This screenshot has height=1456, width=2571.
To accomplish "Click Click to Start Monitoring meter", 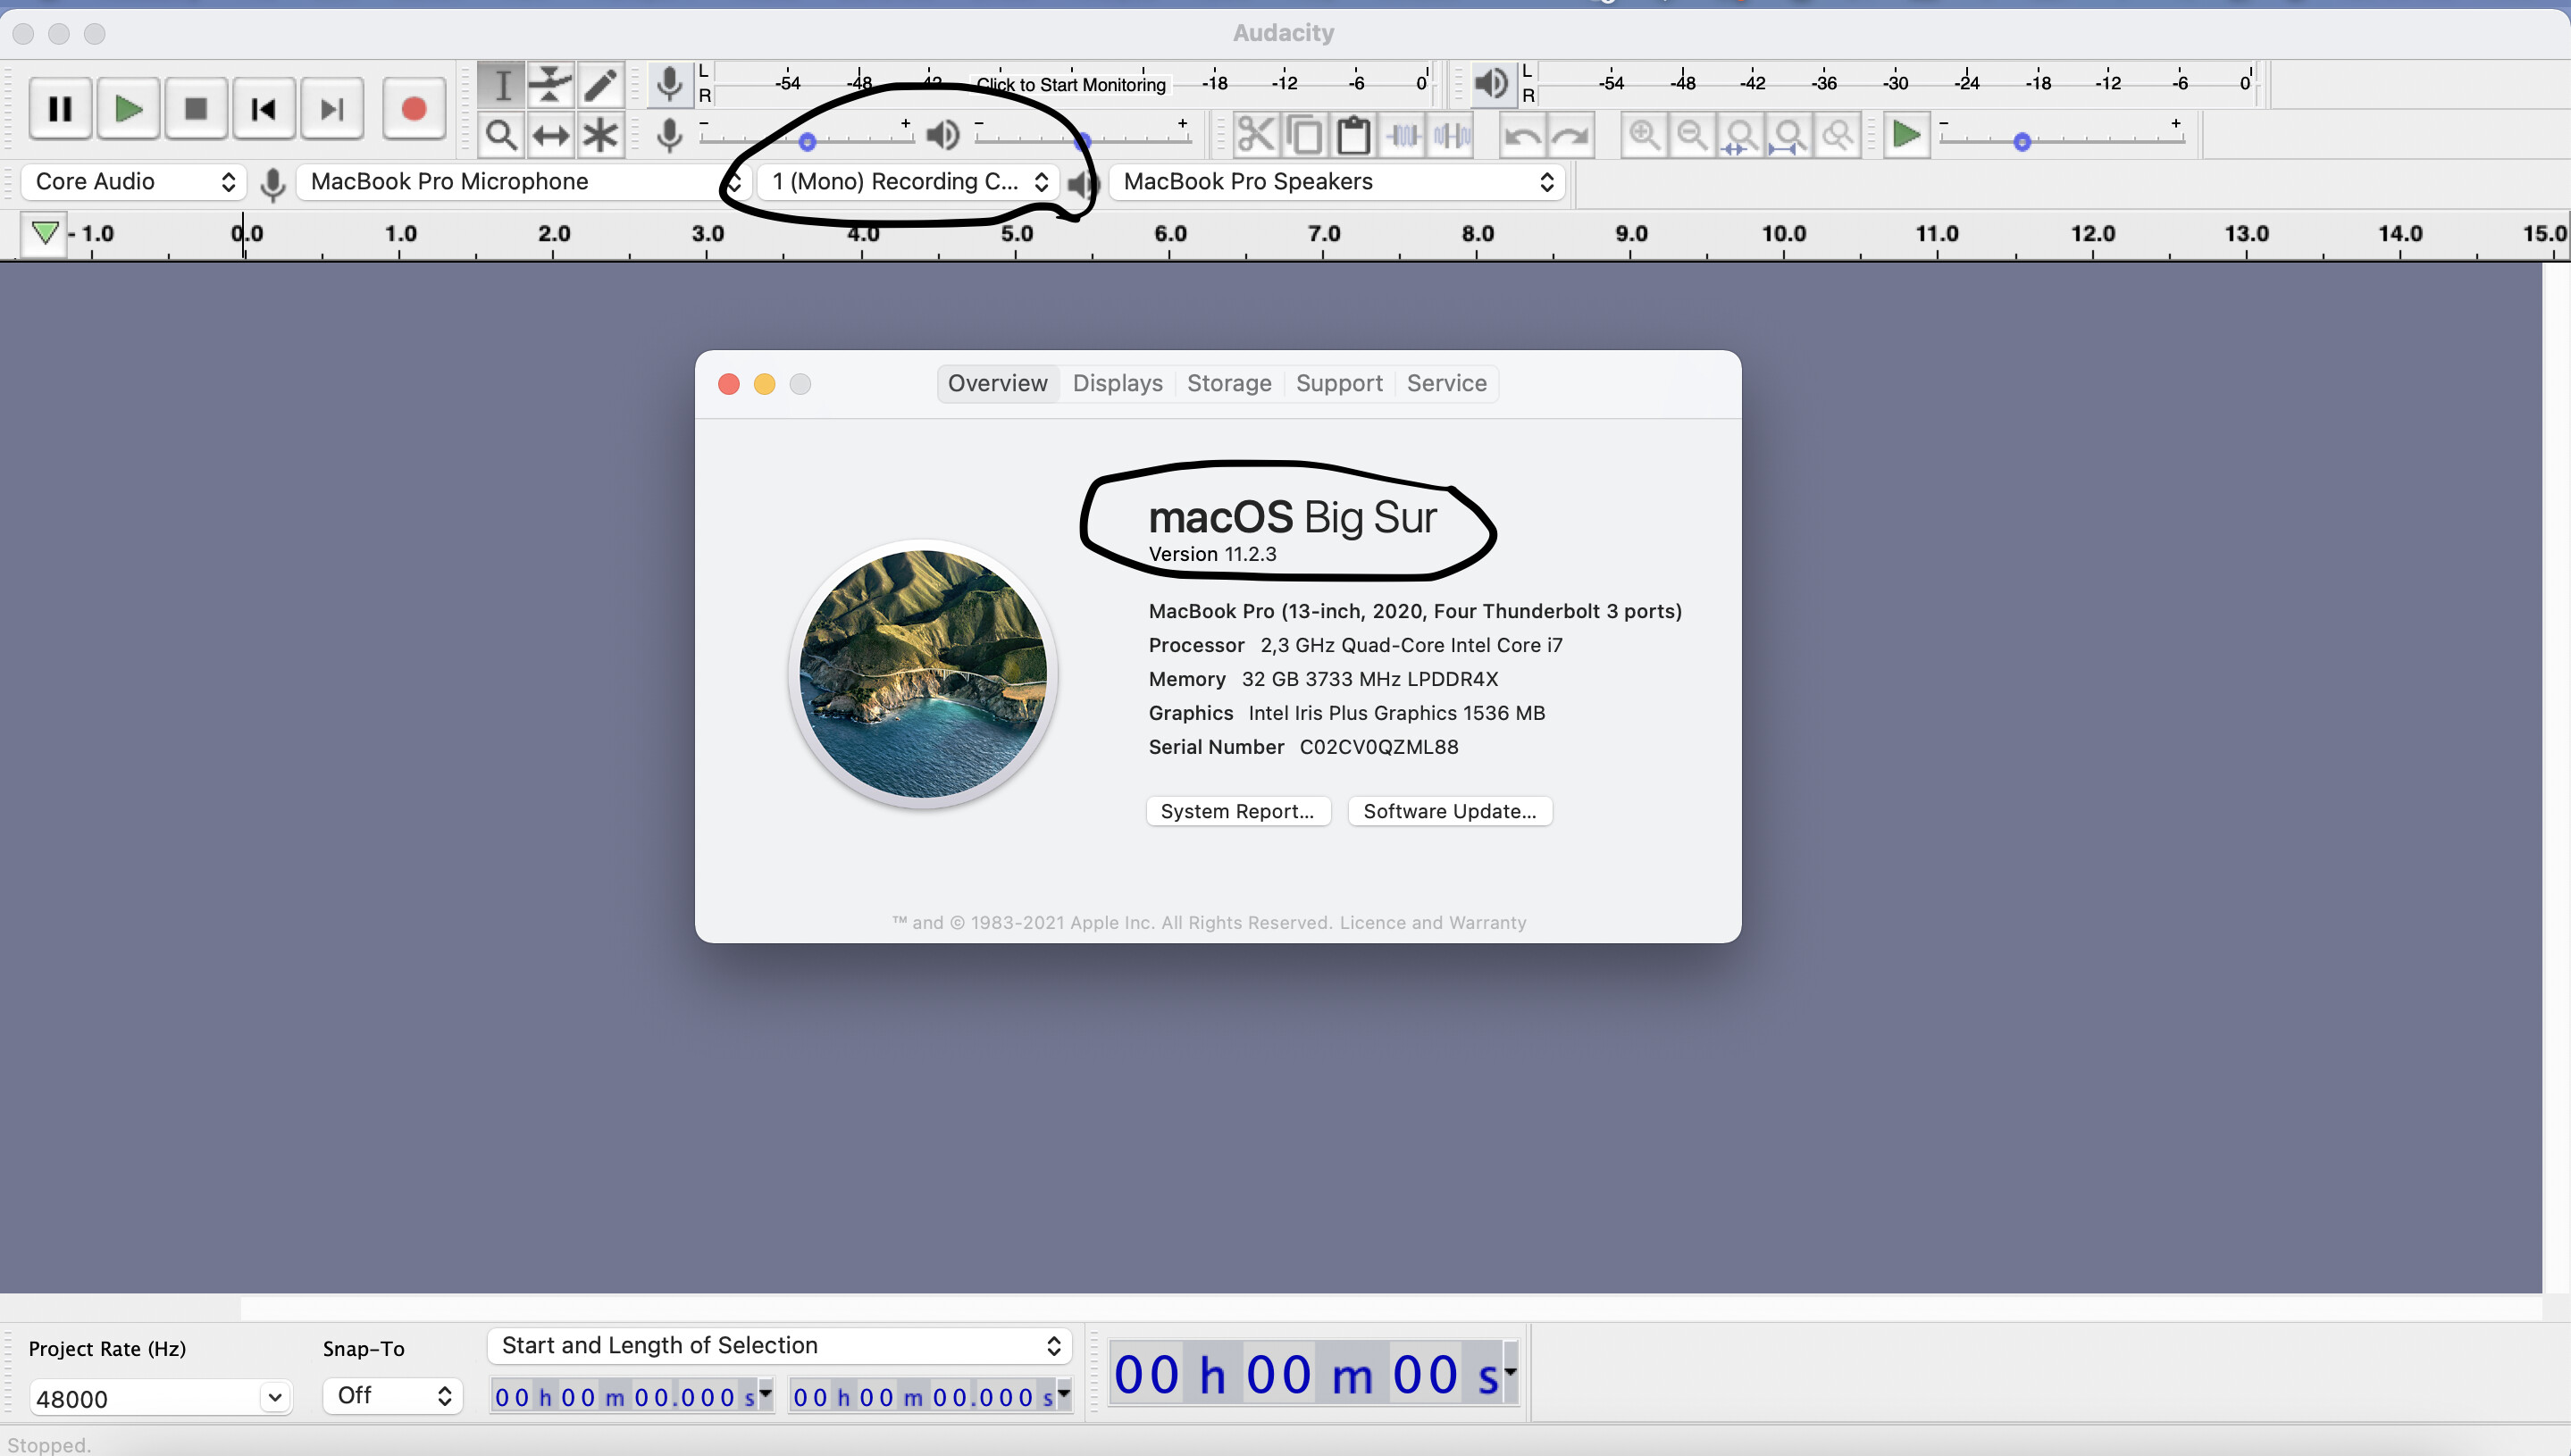I will (x=1070, y=84).
